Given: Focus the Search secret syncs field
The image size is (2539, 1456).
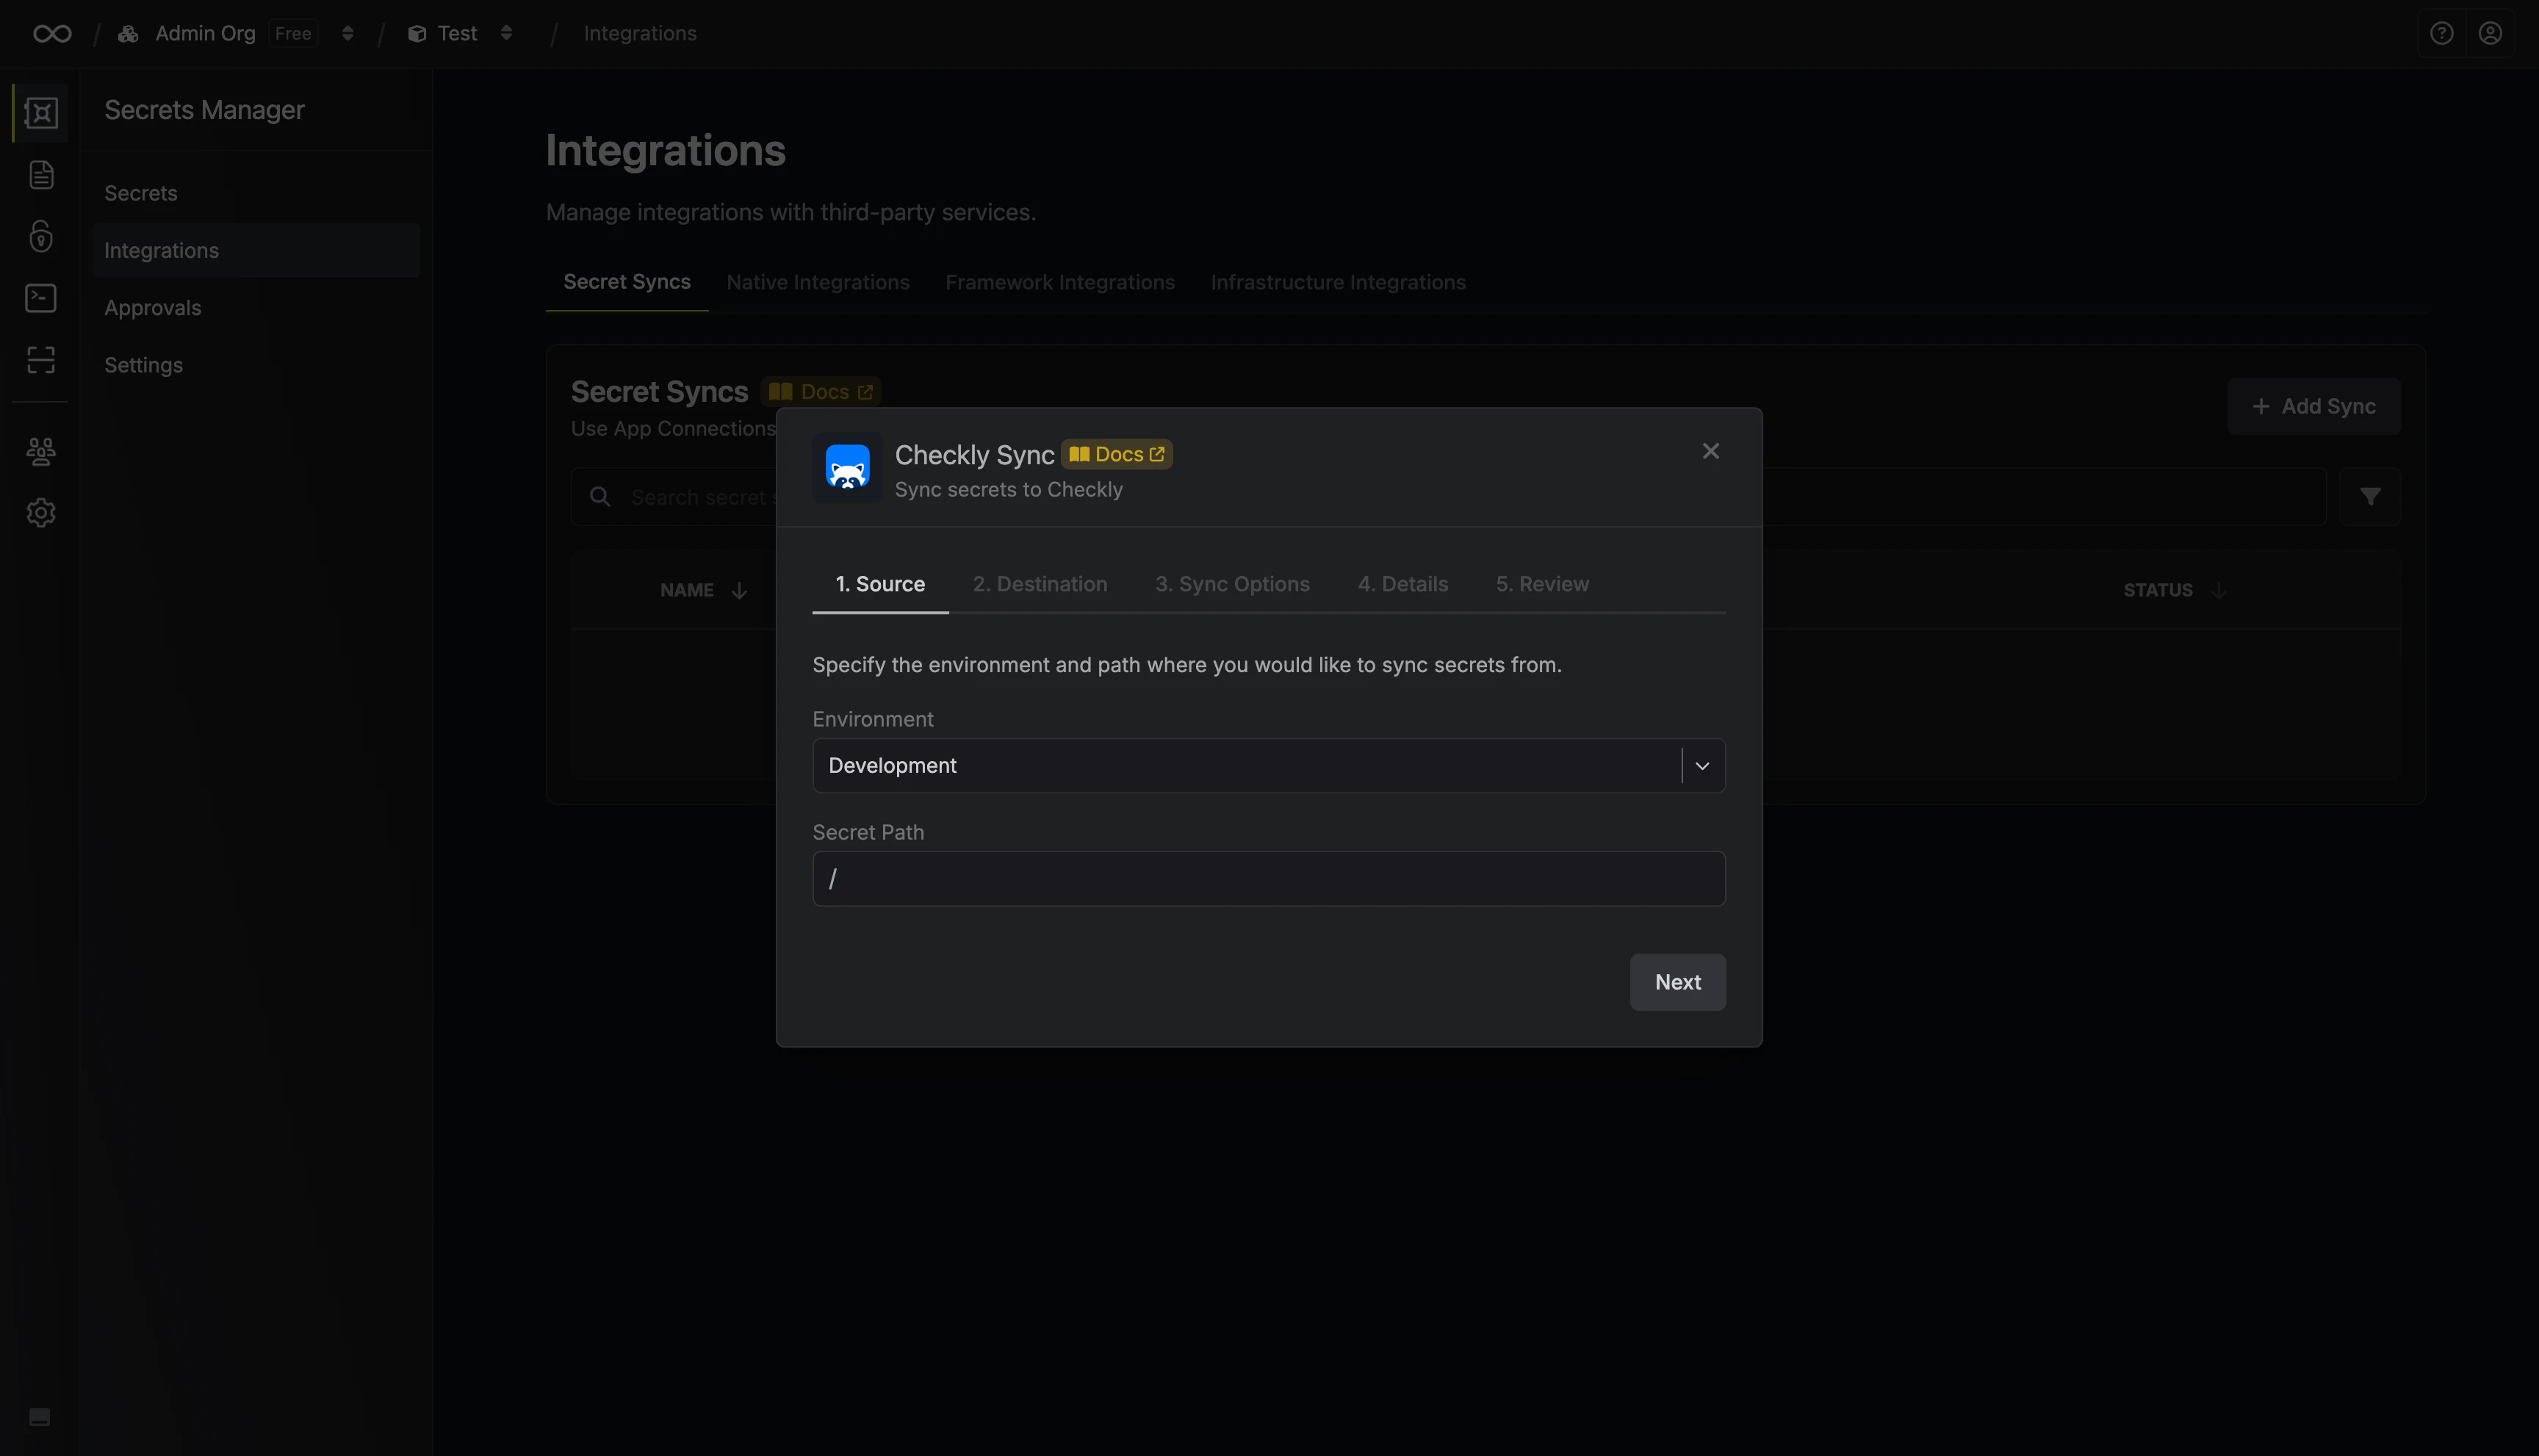Looking at the screenshot, I should 1448,497.
